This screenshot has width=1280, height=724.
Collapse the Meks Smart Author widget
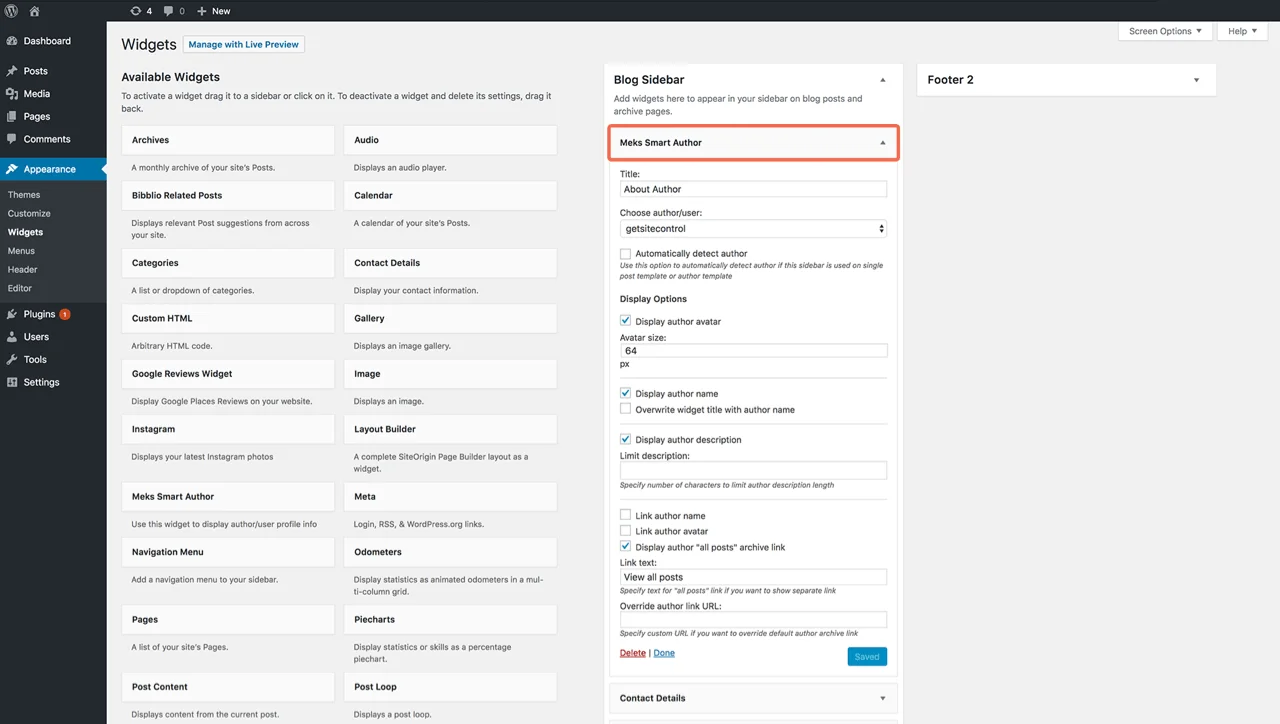[883, 143]
